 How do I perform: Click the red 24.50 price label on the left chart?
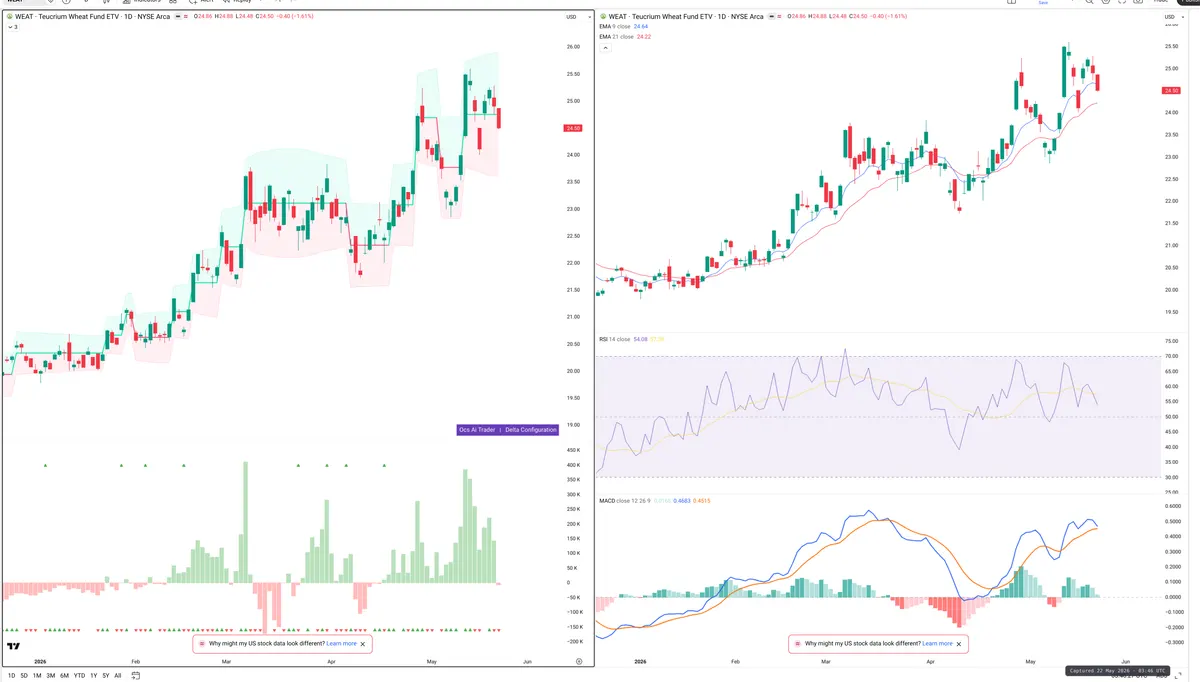[573, 128]
